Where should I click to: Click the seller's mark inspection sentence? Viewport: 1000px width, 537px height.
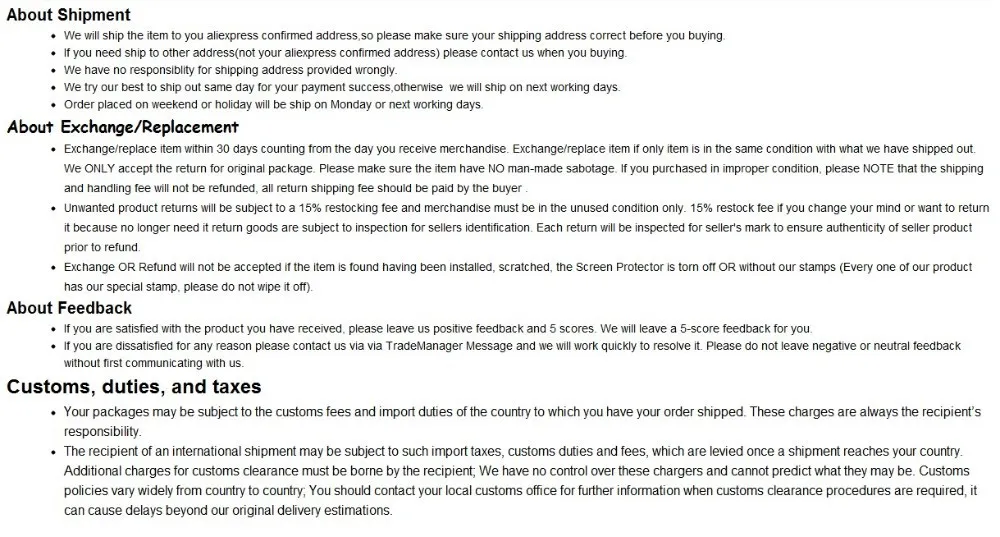754,228
